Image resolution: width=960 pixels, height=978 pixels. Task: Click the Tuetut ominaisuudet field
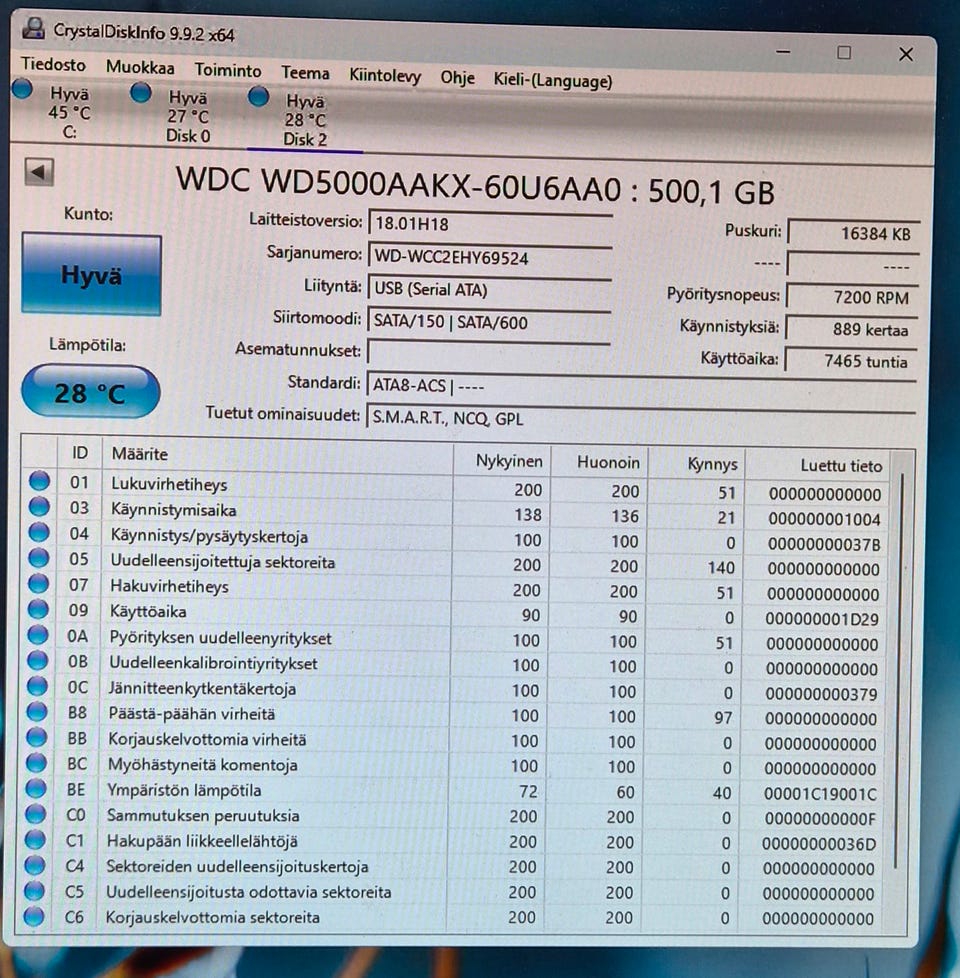640,417
